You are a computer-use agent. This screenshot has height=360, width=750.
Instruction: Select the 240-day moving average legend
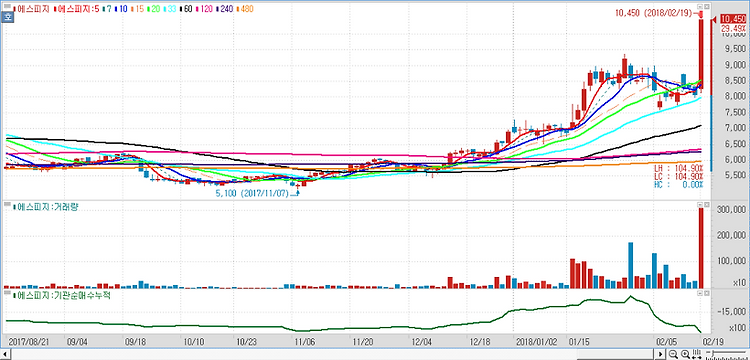(224, 9)
